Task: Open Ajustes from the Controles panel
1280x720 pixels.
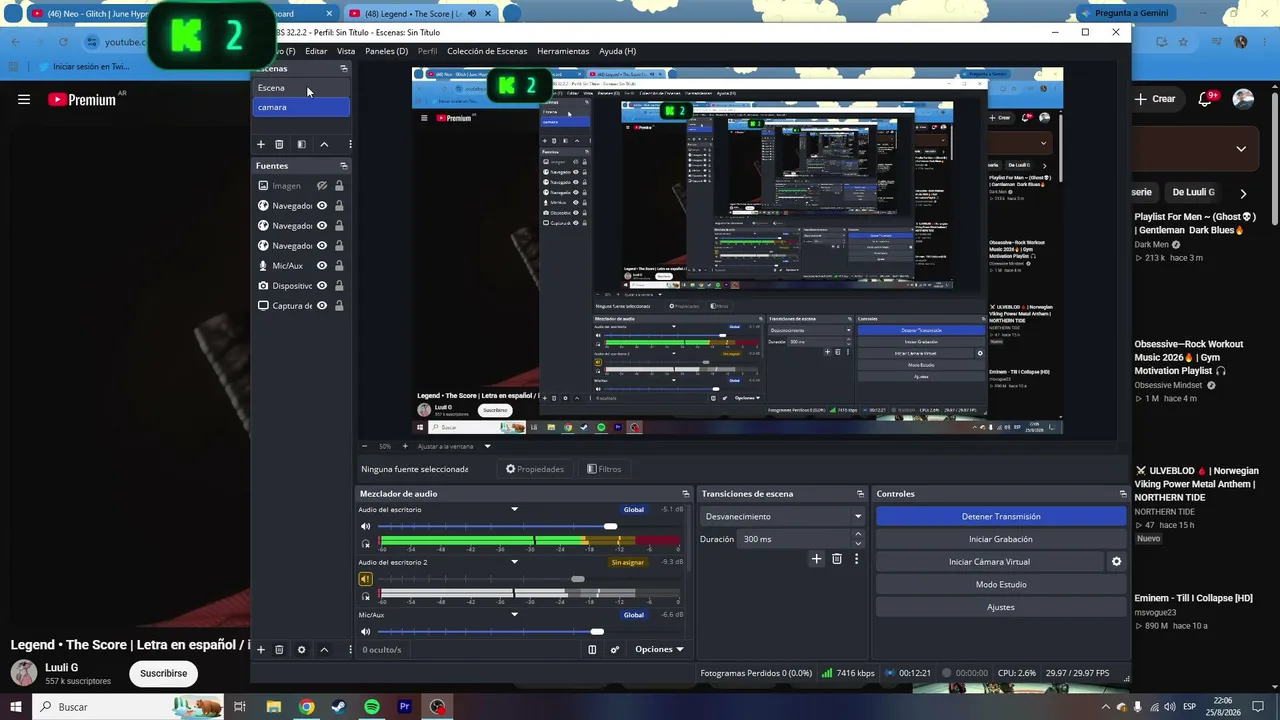Action: (1001, 607)
